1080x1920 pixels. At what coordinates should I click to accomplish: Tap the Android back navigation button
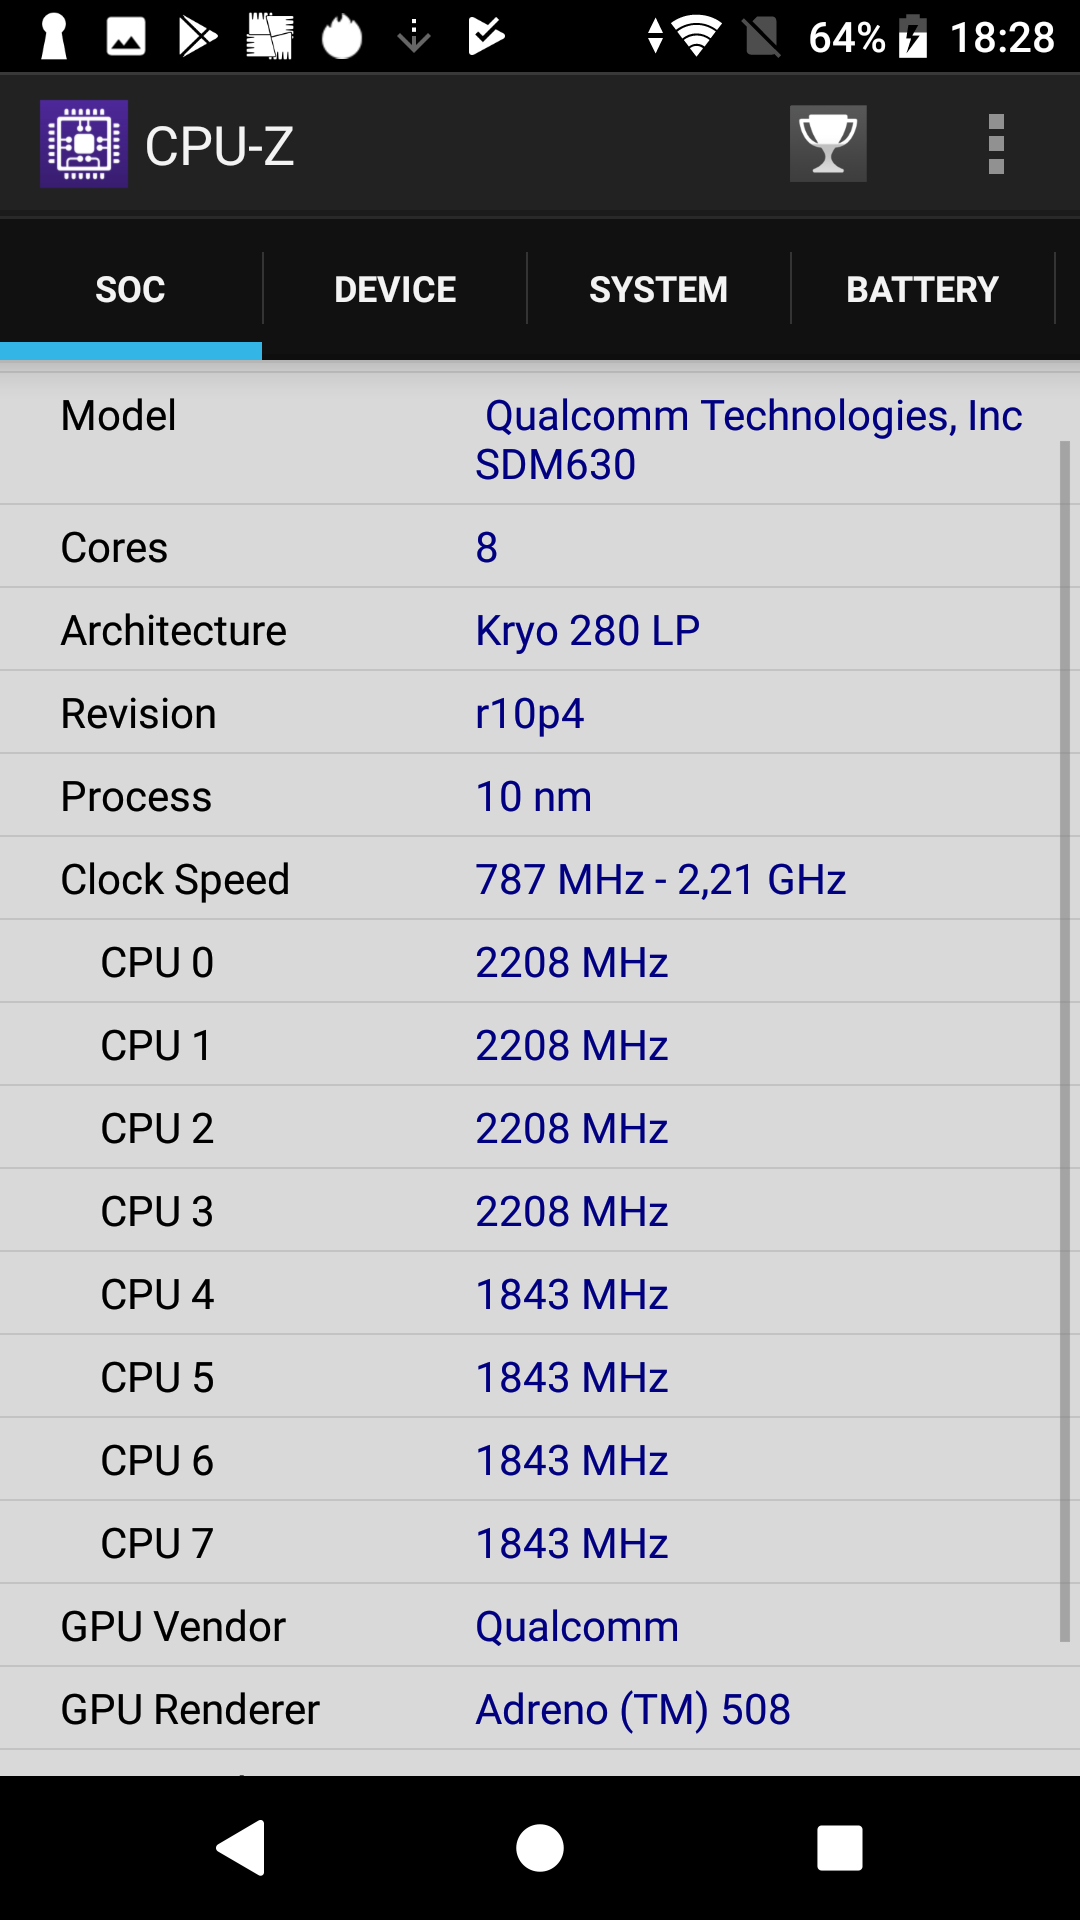241,1847
